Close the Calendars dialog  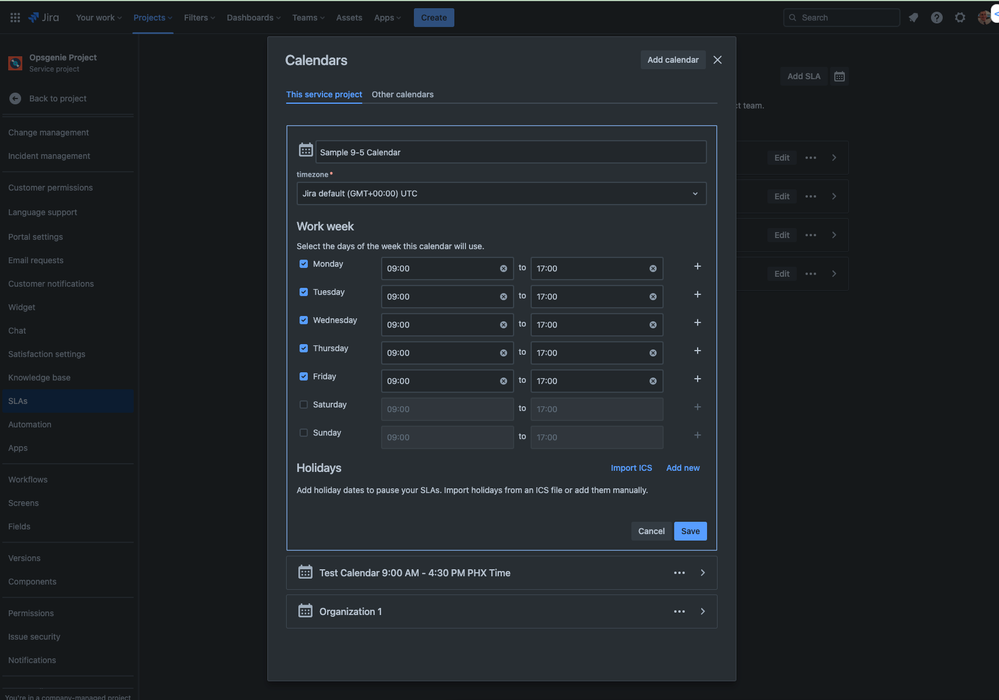click(x=717, y=60)
